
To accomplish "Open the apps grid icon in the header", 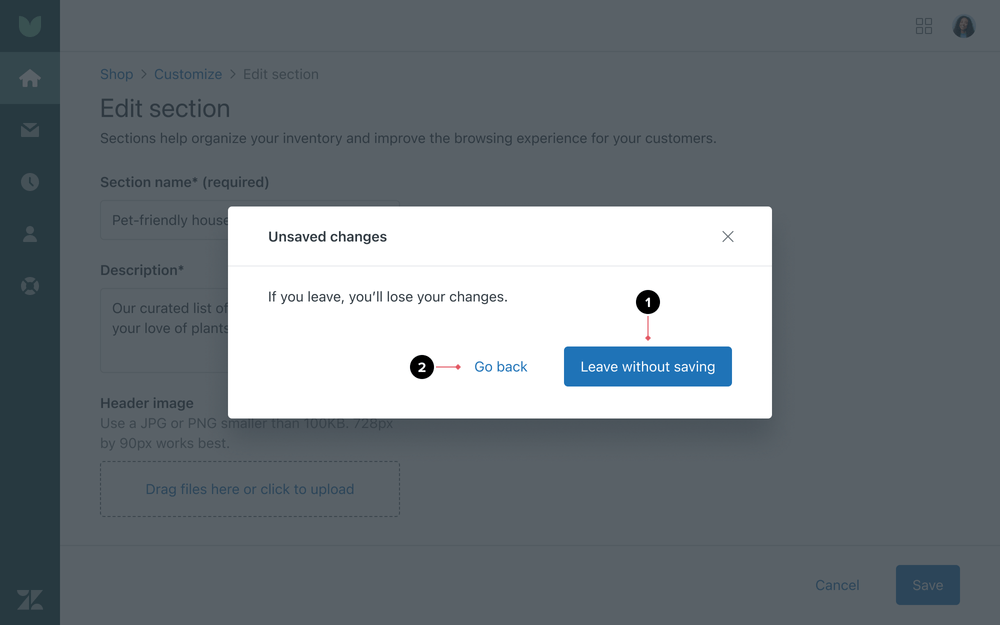I will [924, 26].
